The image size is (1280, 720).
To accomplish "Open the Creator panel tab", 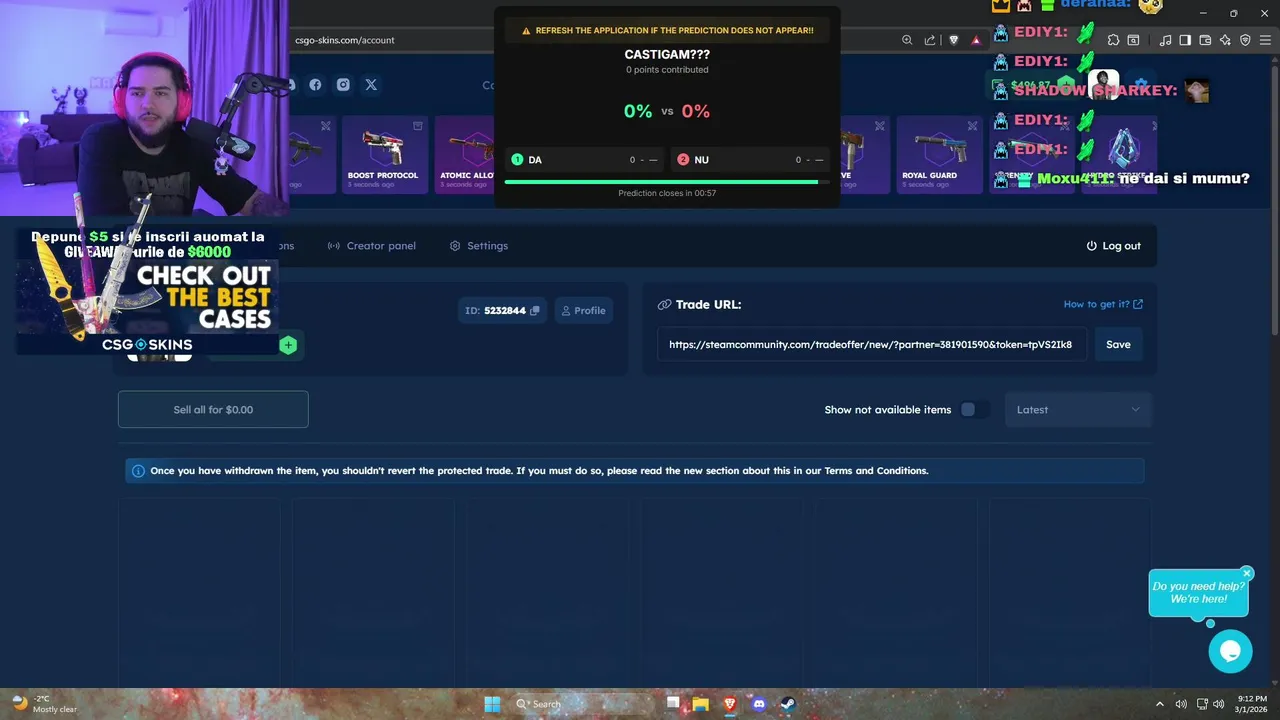I will (x=372, y=246).
